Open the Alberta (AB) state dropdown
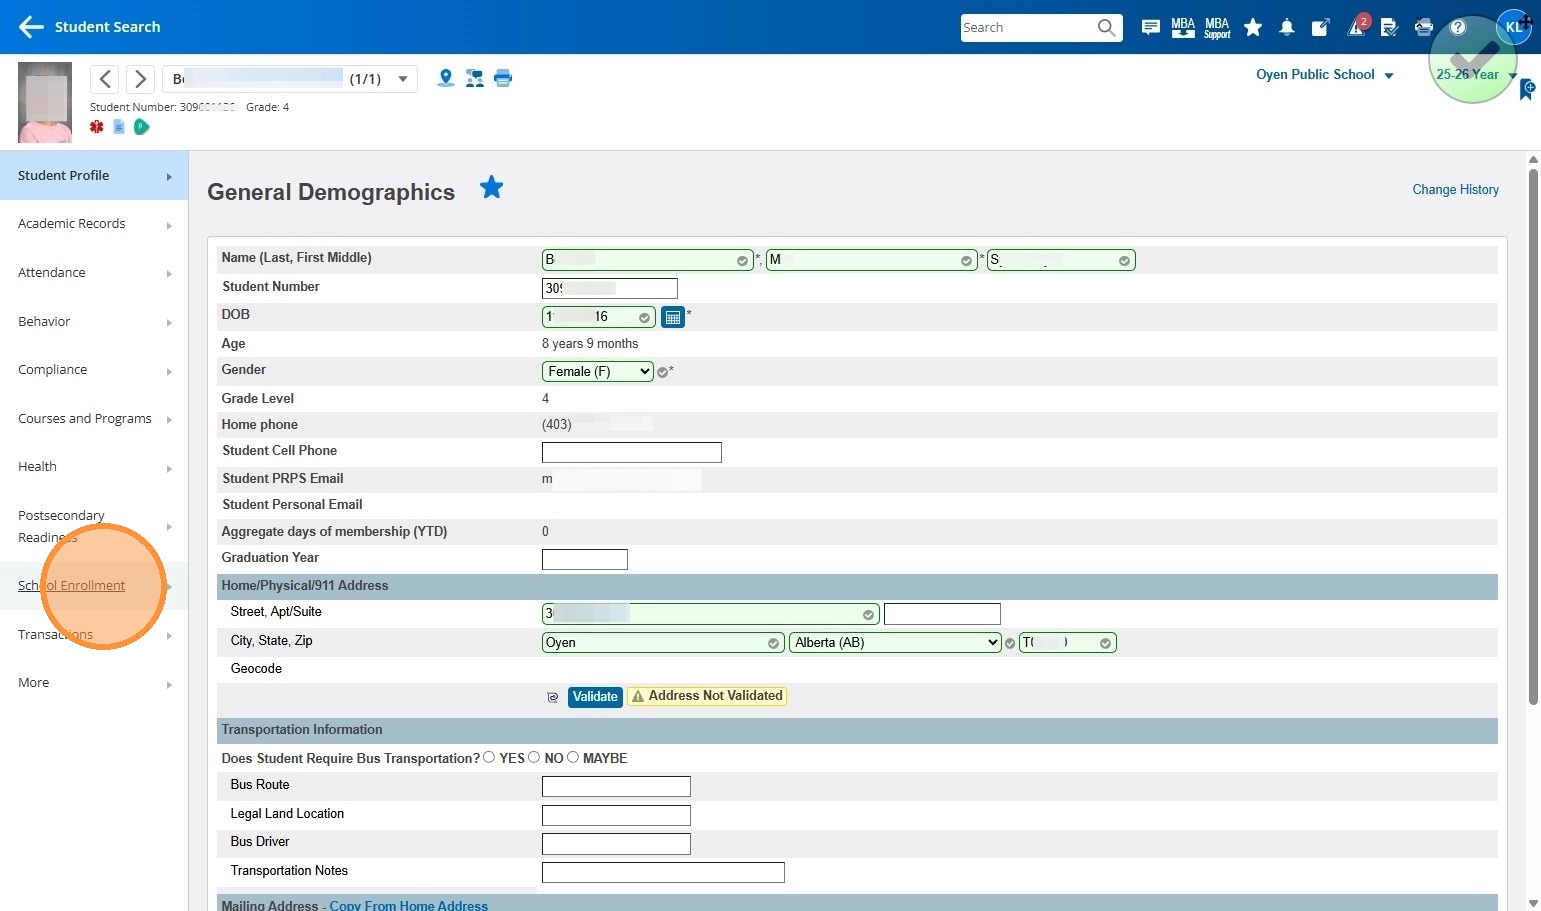The height and width of the screenshot is (911, 1541). [x=895, y=643]
